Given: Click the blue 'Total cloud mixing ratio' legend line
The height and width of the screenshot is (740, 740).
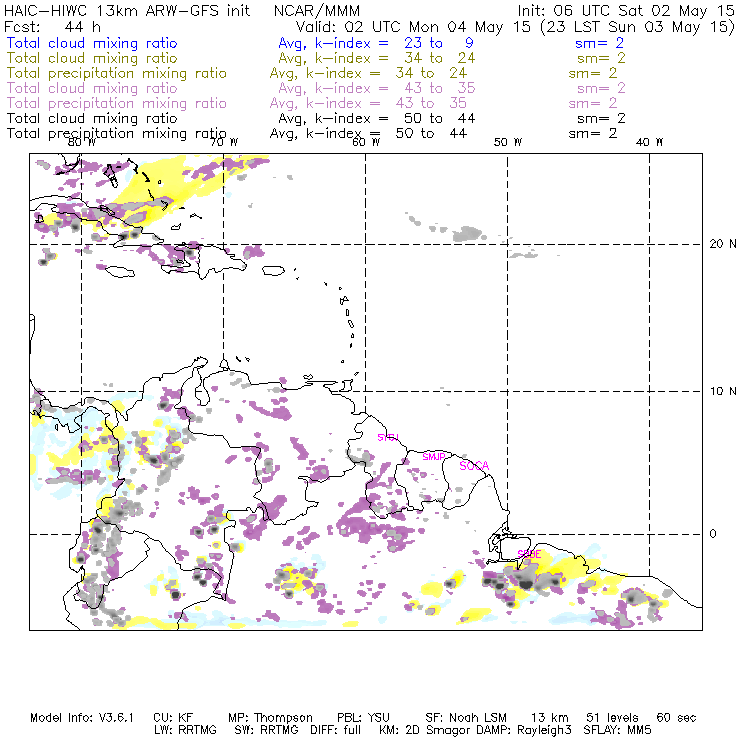Looking at the screenshot, I should point(92,43).
